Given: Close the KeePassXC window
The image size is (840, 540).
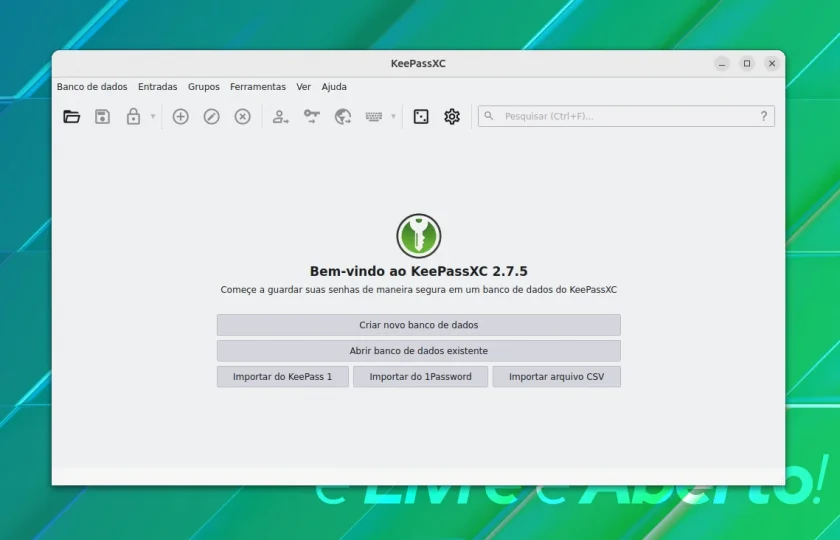Looking at the screenshot, I should click(772, 64).
